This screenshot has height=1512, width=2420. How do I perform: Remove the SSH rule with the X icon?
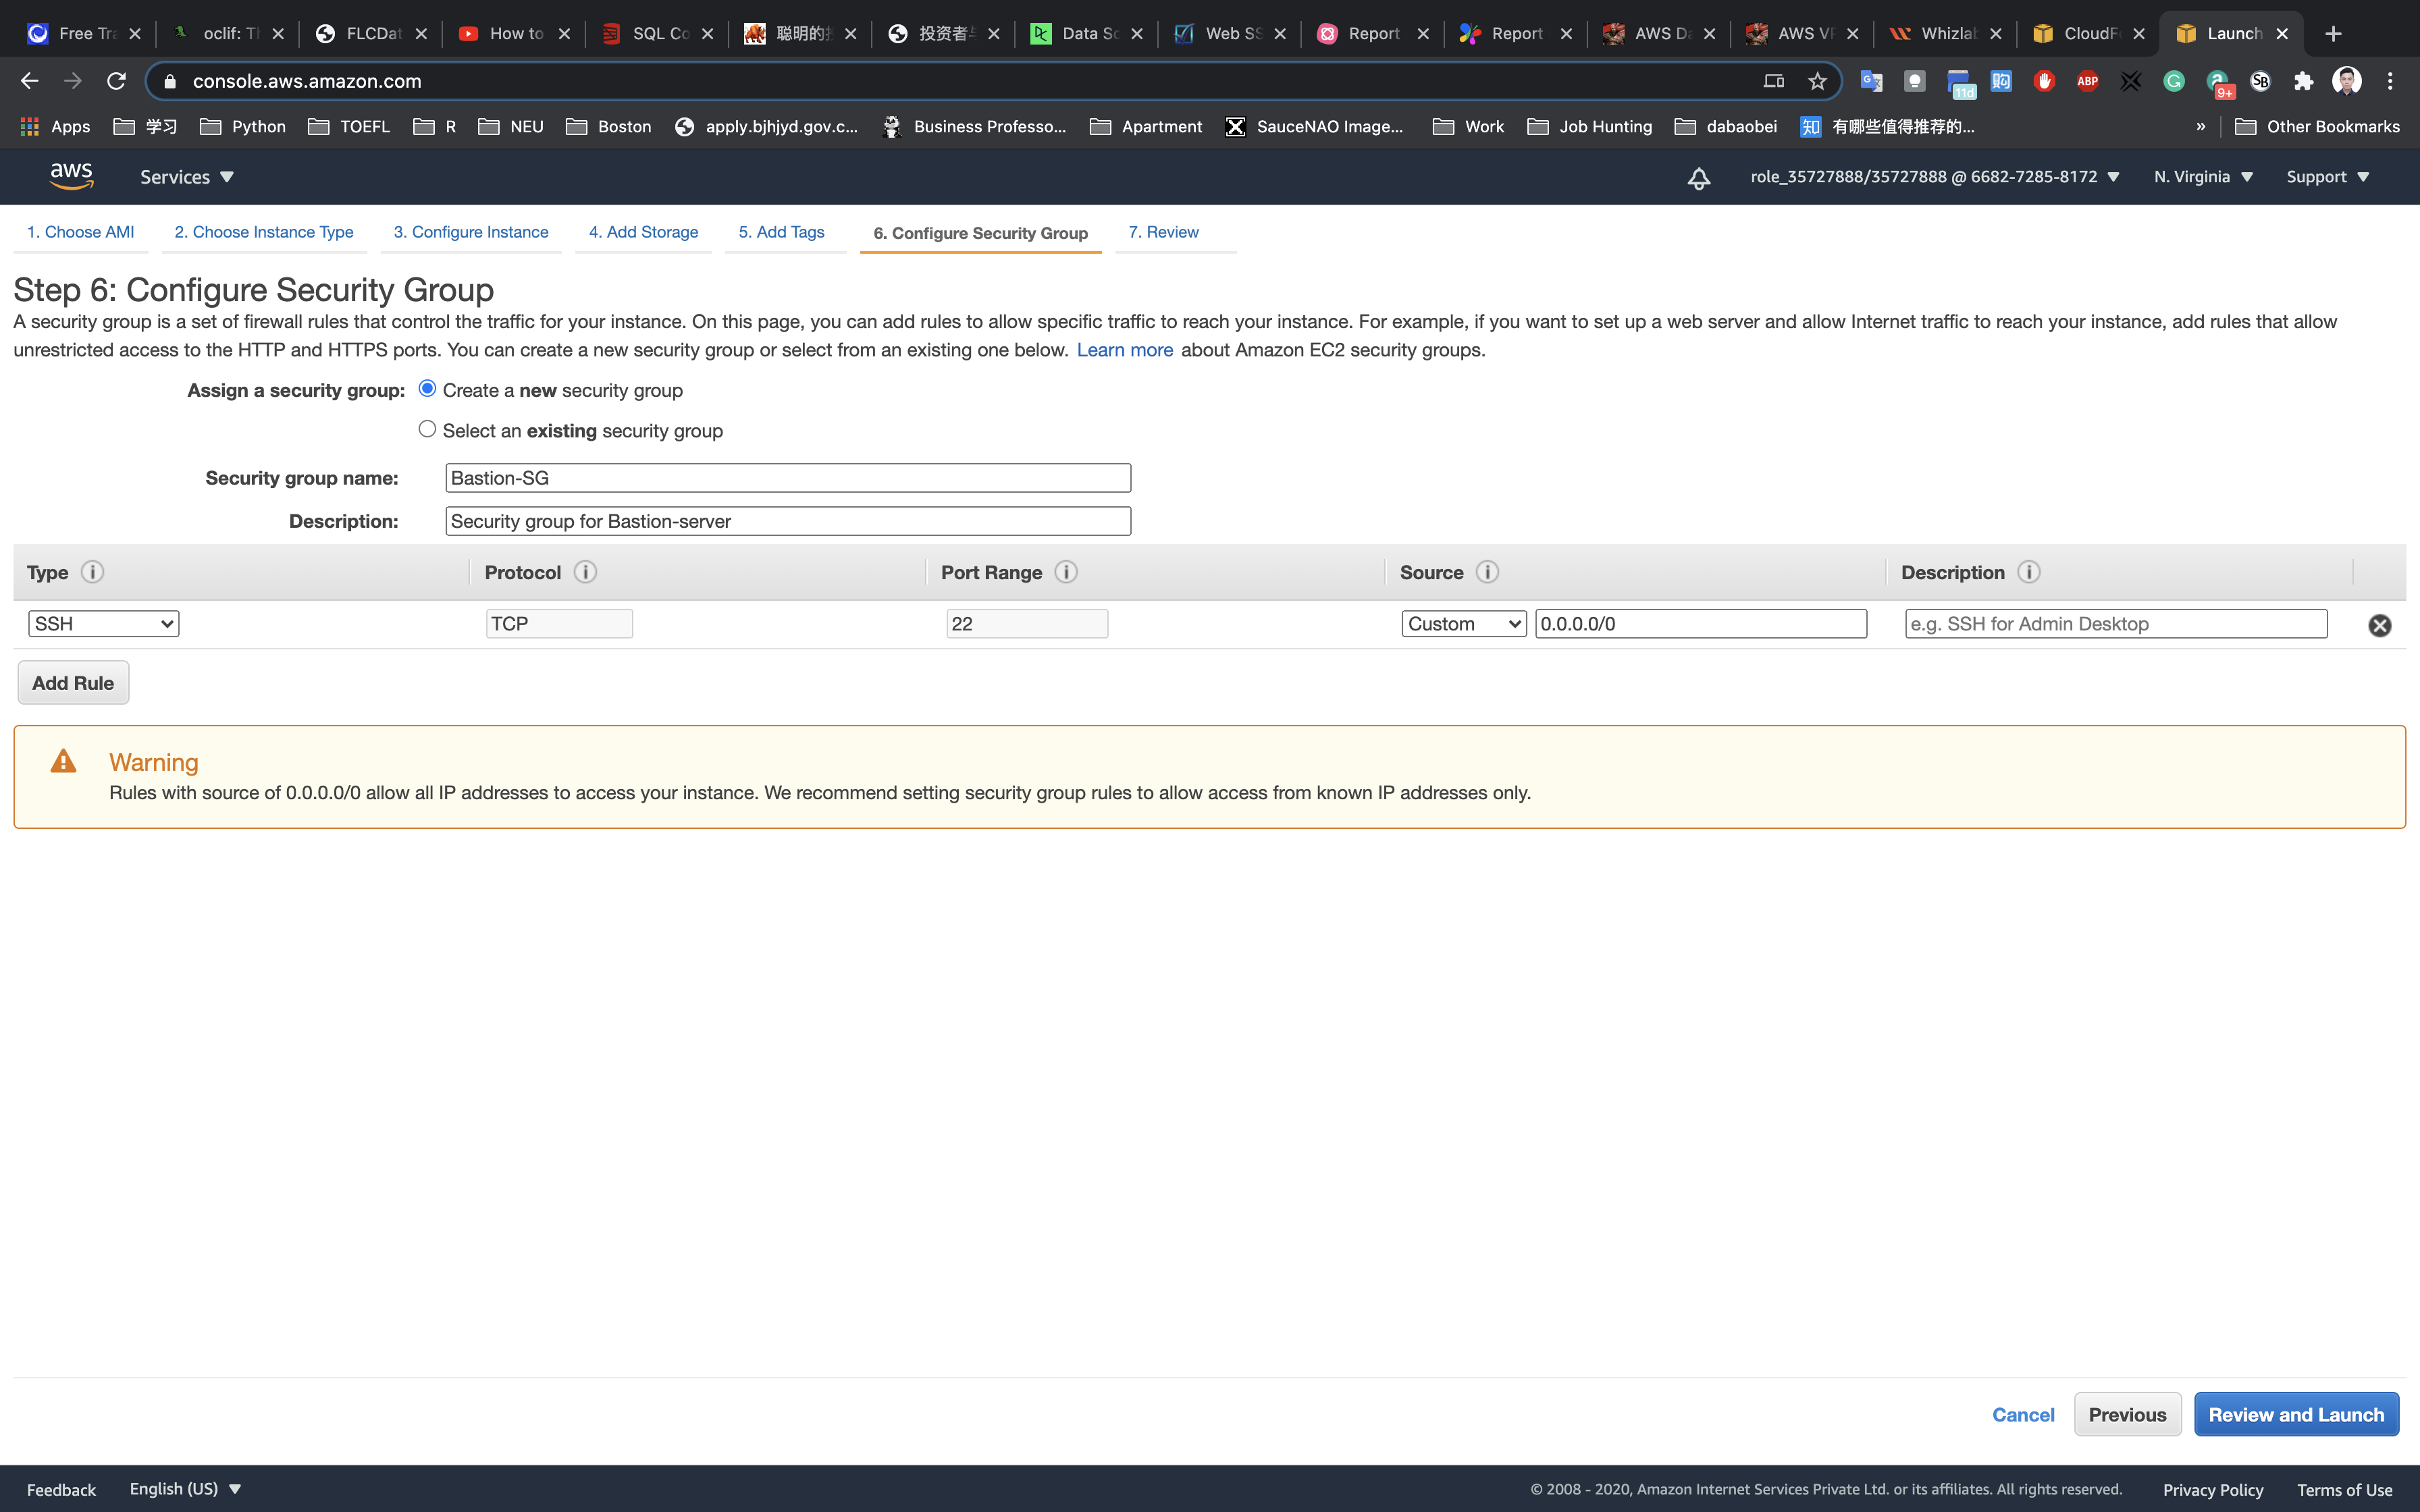pyautogui.click(x=2379, y=625)
